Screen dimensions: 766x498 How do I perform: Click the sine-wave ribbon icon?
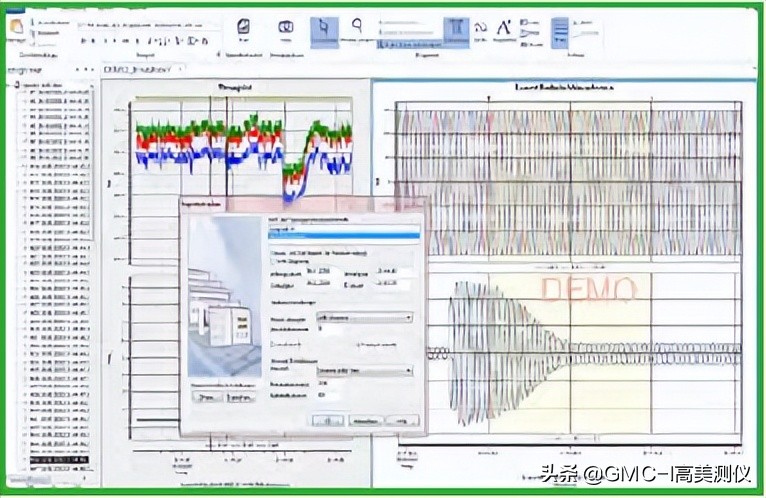click(x=481, y=28)
